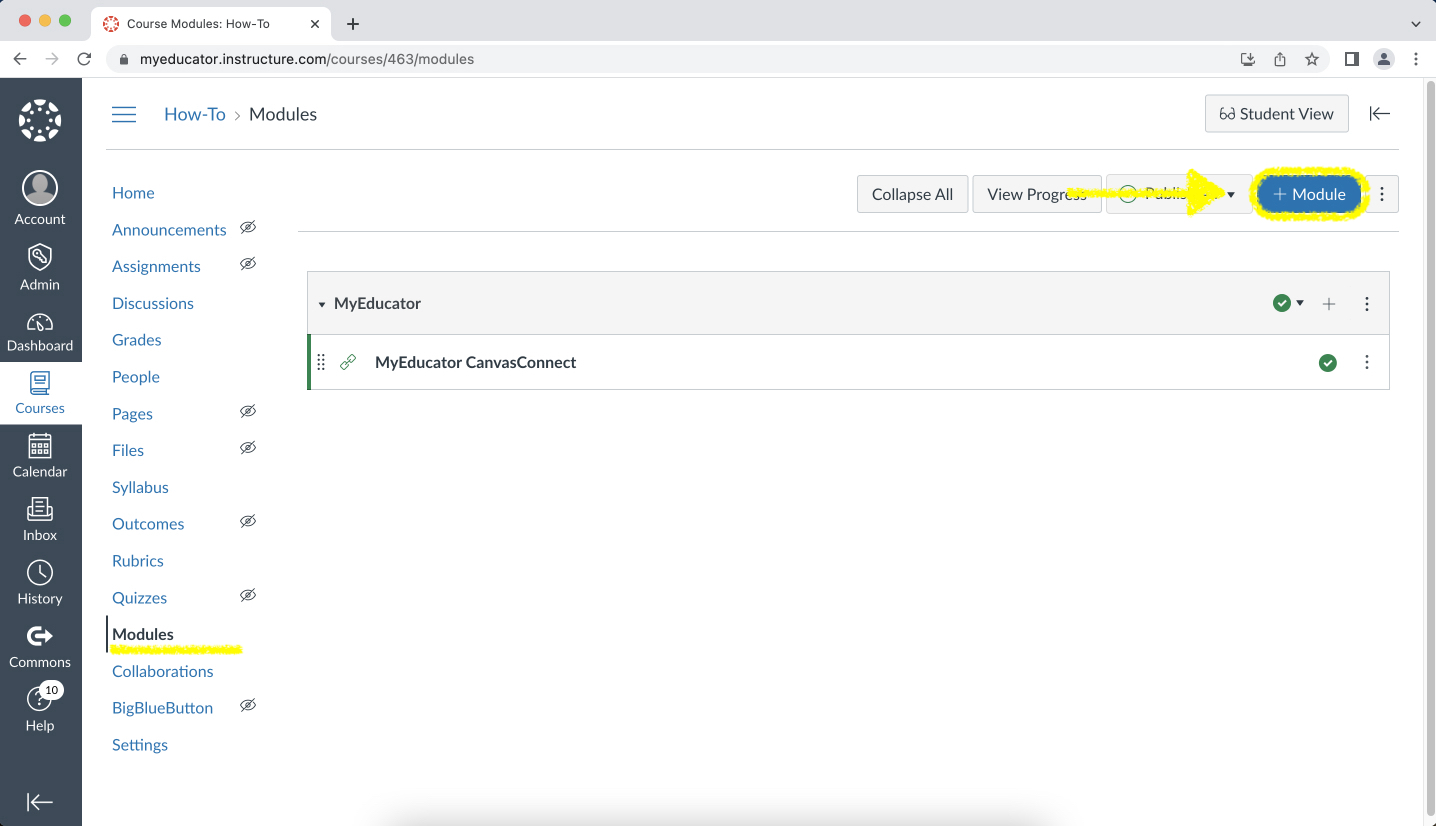1436x826 pixels.
Task: Select the Course Modules: How-To browser tab
Action: point(212,23)
